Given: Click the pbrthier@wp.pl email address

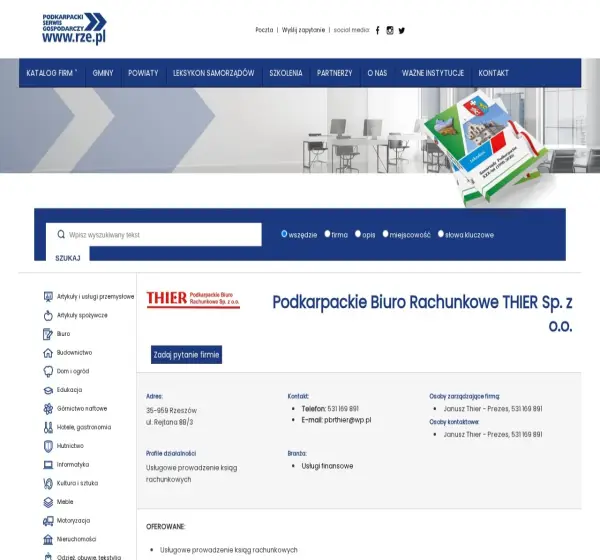Looking at the screenshot, I should [347, 420].
